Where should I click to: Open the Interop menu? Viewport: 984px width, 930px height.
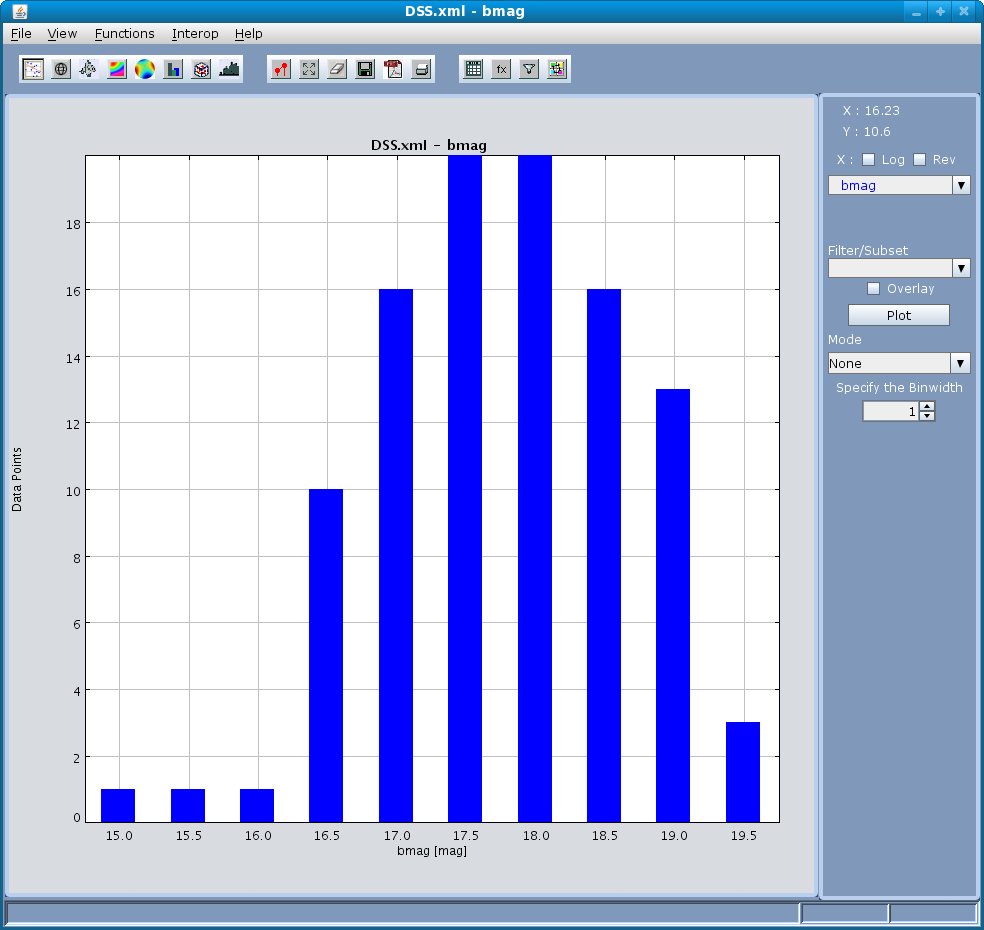point(195,34)
